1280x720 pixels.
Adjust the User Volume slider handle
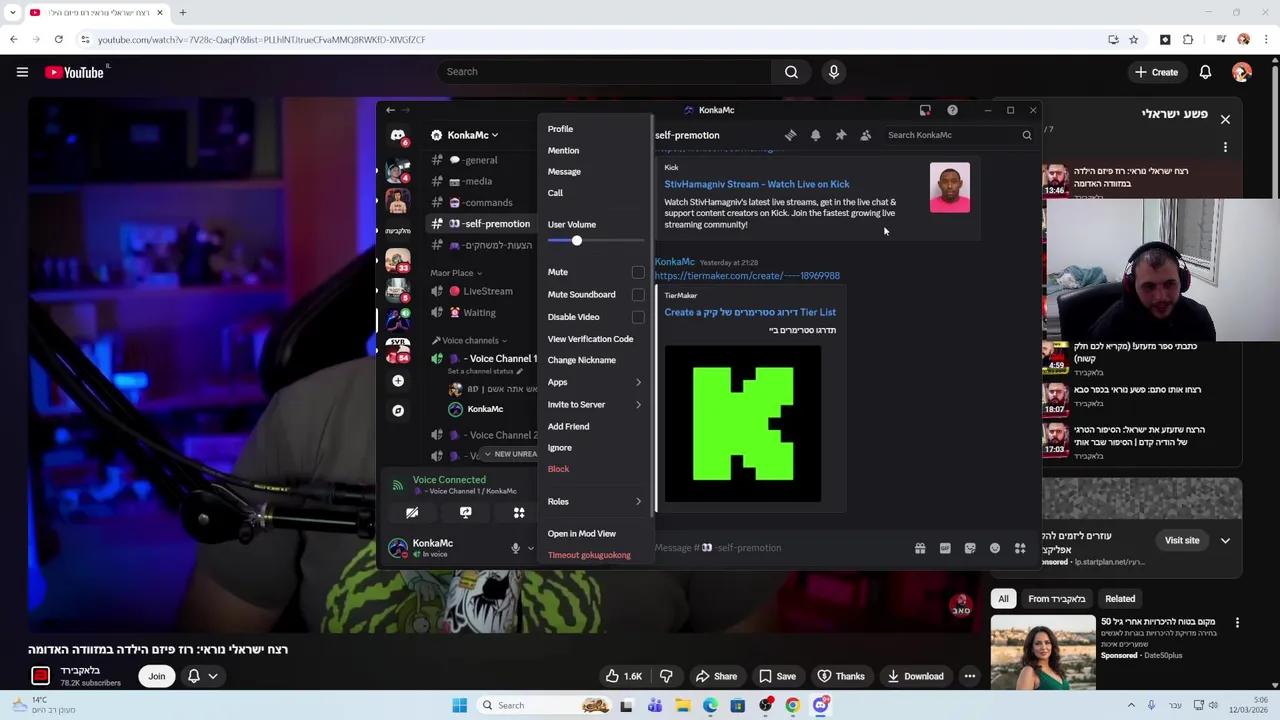point(577,241)
